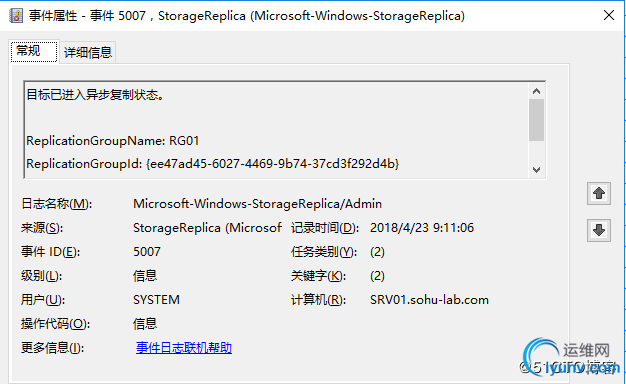Go to the previous event with up arrow button

pyautogui.click(x=598, y=194)
